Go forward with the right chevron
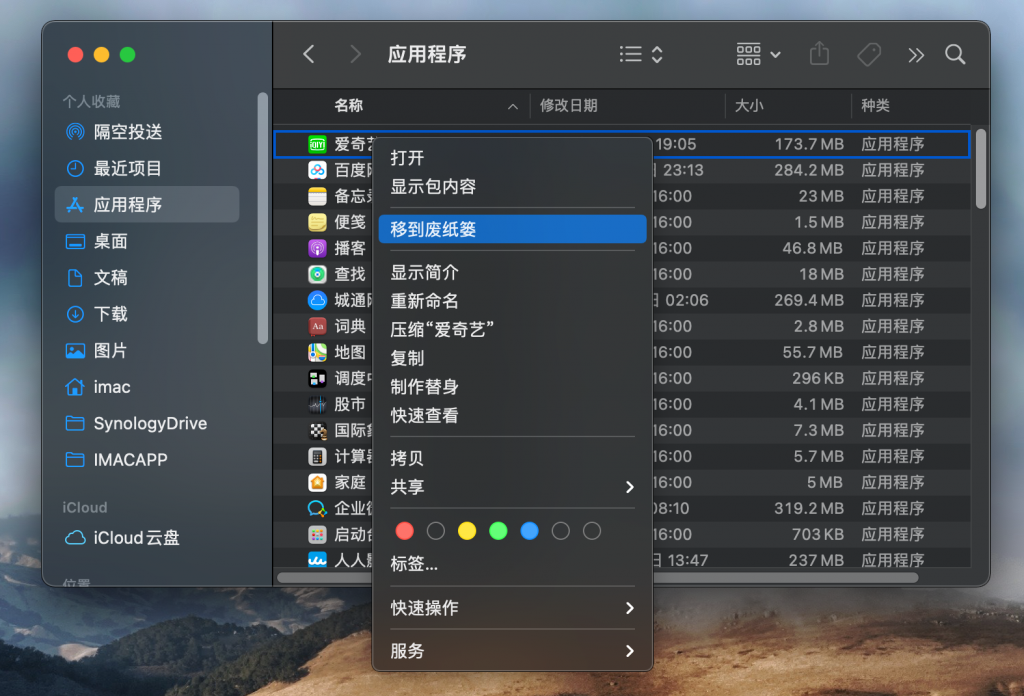Image resolution: width=1024 pixels, height=696 pixels. pyautogui.click(x=355, y=54)
